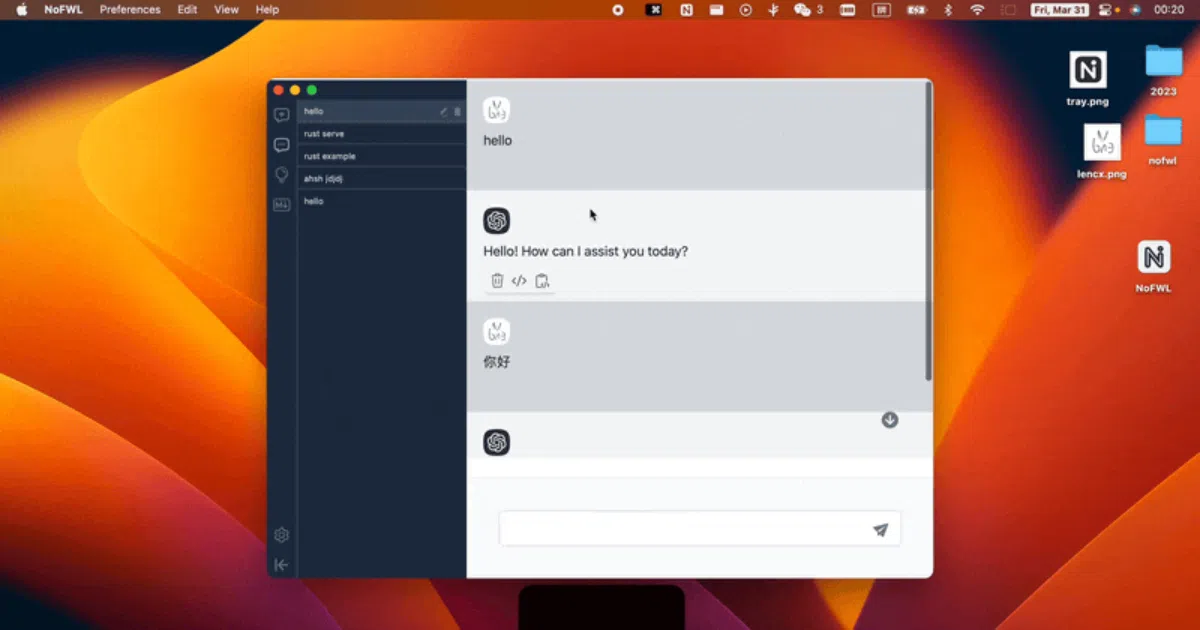Screen dimensions: 1200x630
Task: Click the chat area vertical scrollbar
Action: pyautogui.click(x=929, y=232)
